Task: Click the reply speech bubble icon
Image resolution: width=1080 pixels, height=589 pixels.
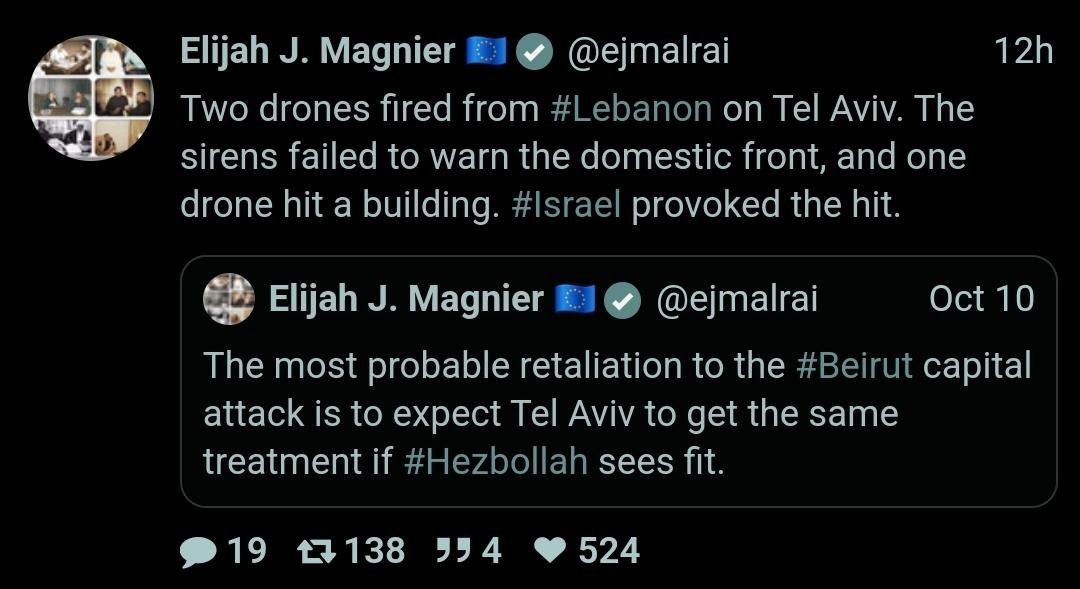Action: coord(198,551)
